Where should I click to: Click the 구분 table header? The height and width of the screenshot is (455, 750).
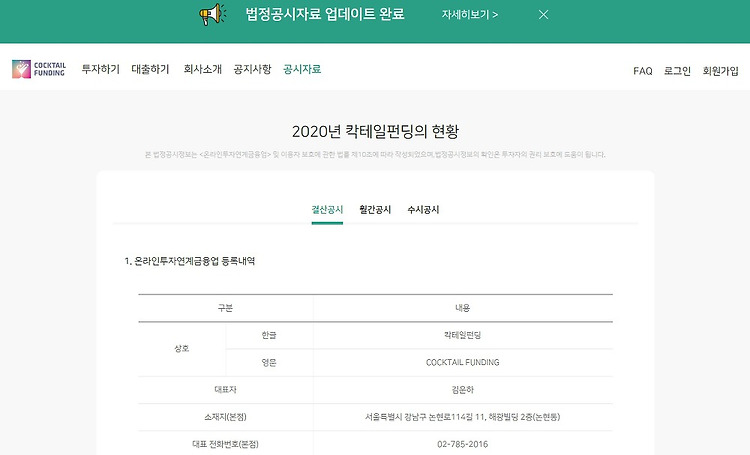225,308
